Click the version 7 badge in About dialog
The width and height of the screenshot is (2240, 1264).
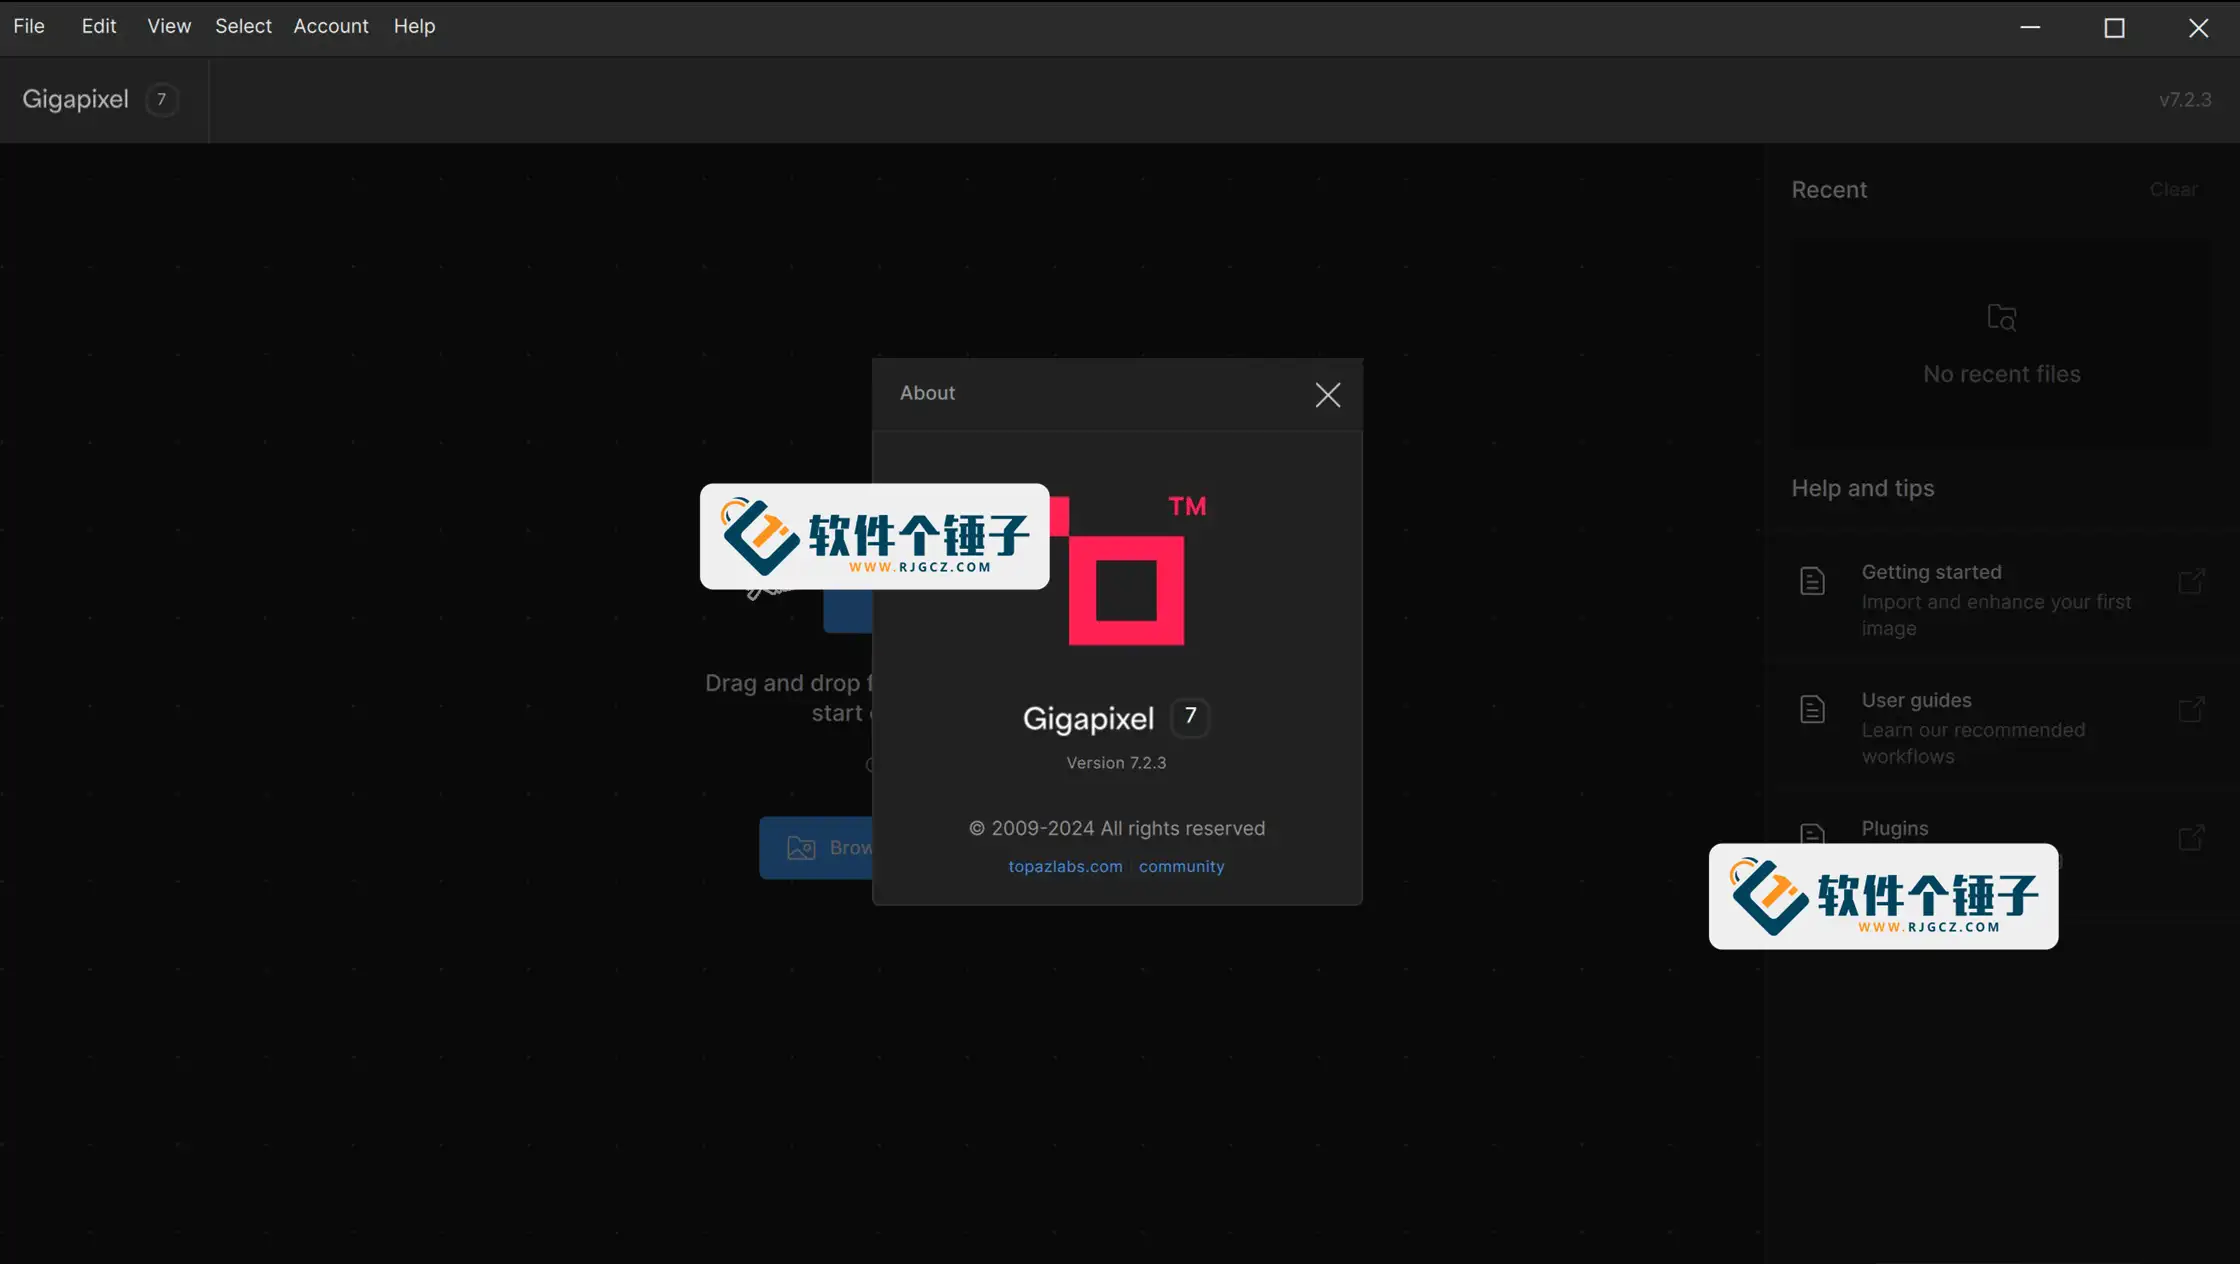[x=1190, y=717]
